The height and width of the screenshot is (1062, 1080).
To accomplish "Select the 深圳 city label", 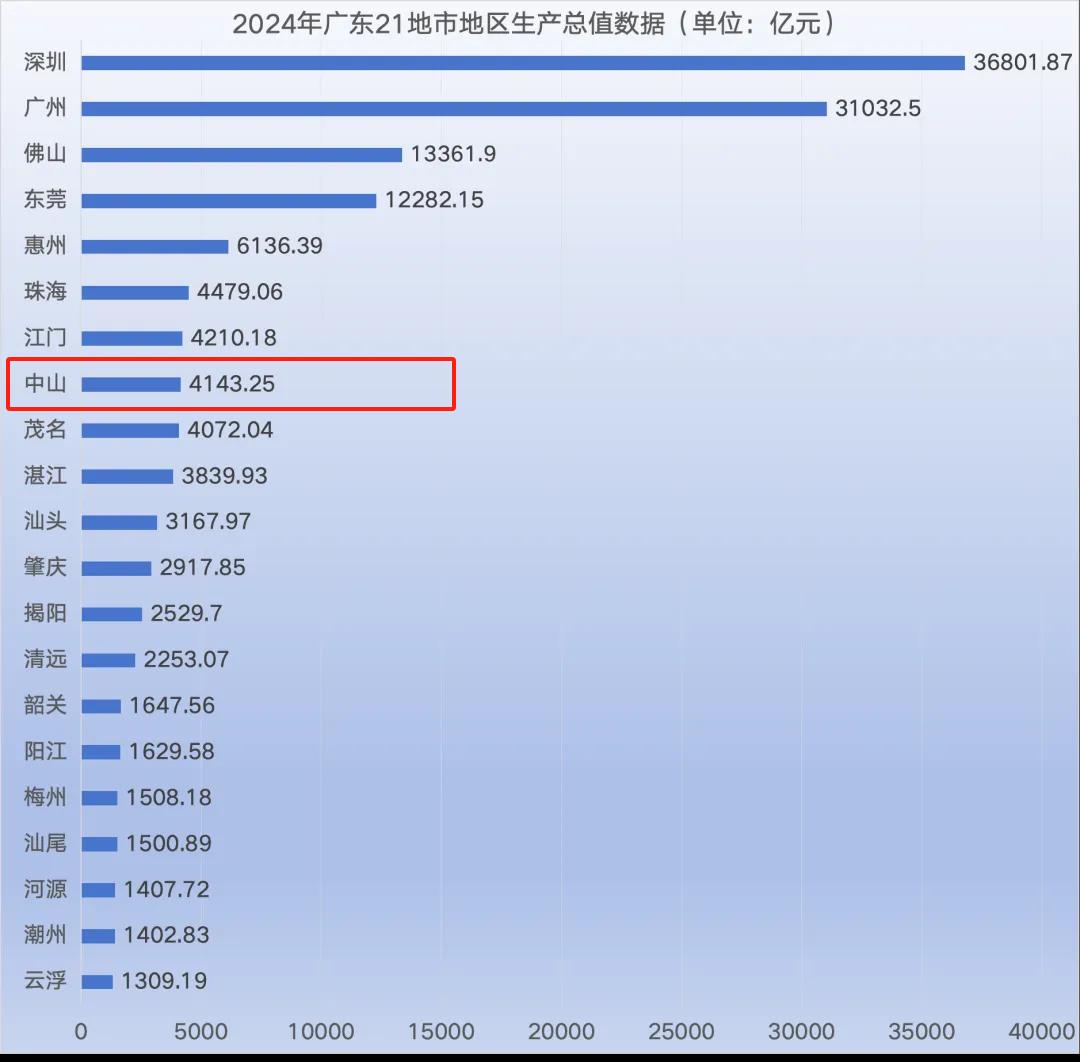I will click(45, 62).
